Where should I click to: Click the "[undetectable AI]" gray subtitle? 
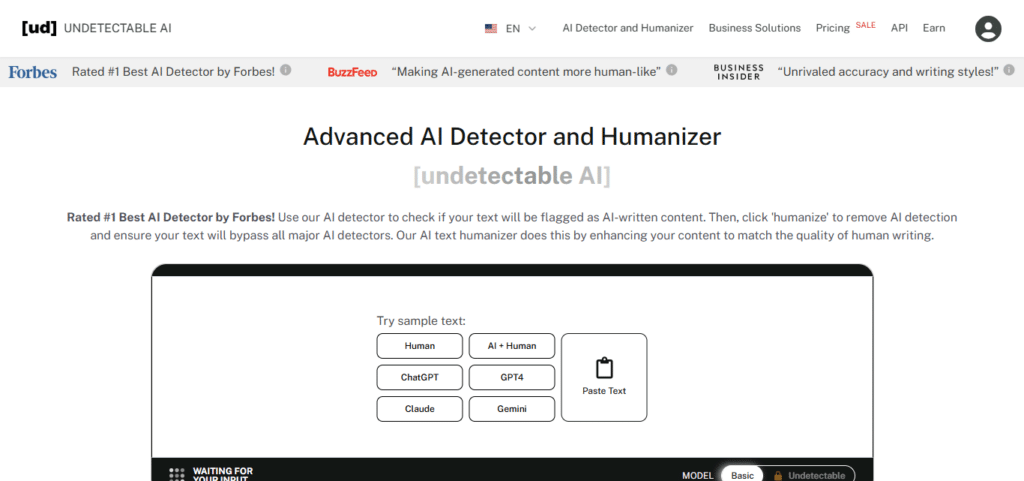(x=512, y=176)
